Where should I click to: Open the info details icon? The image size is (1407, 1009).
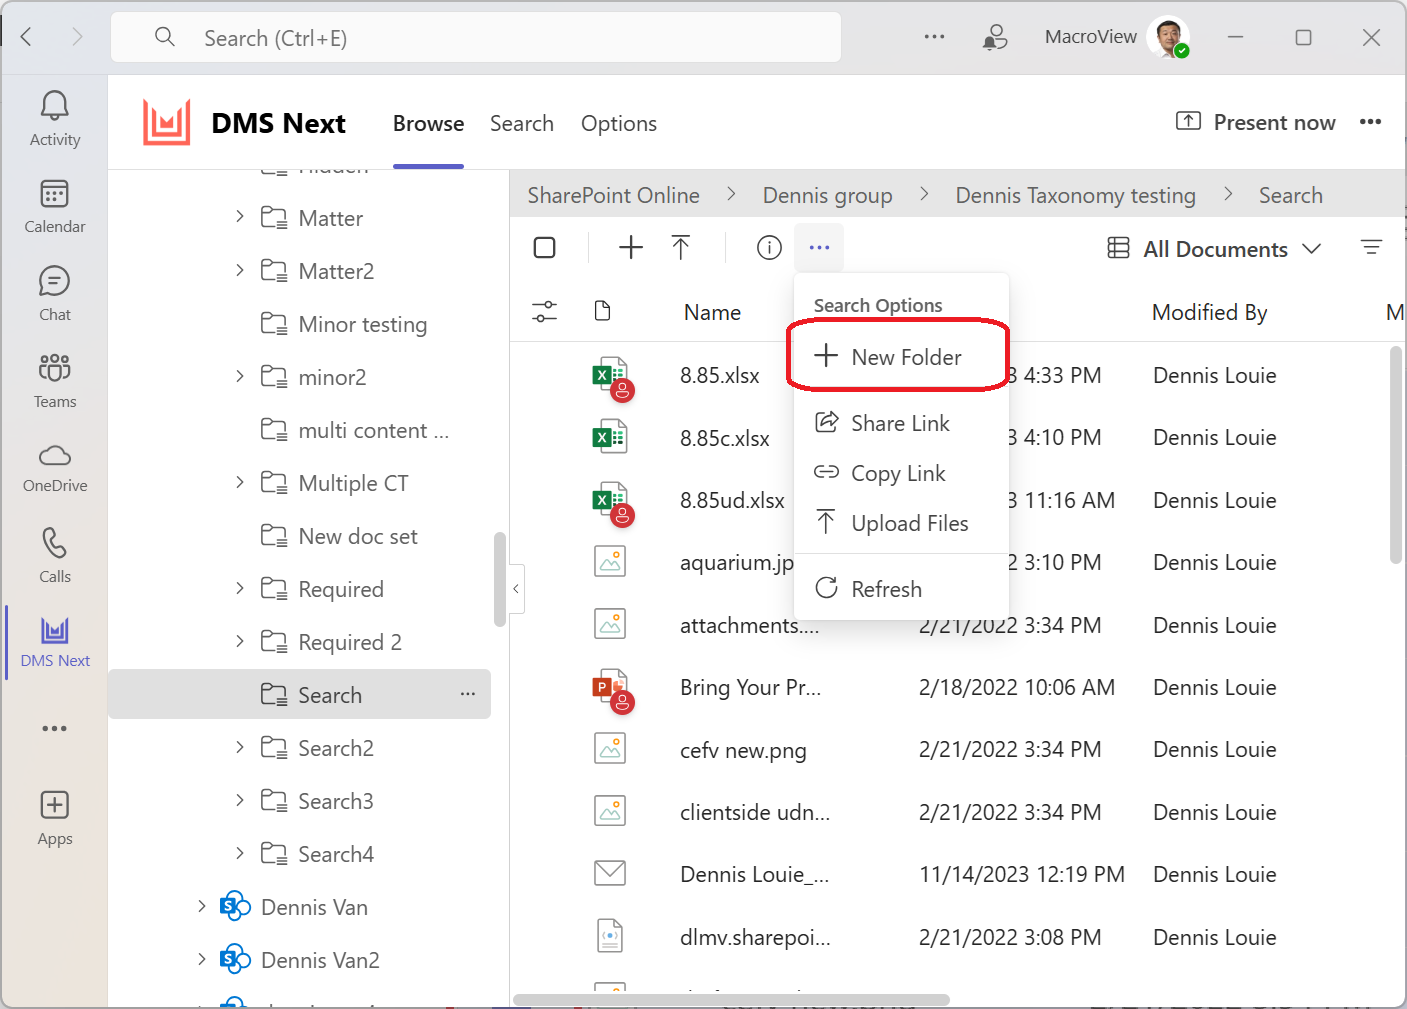769,247
